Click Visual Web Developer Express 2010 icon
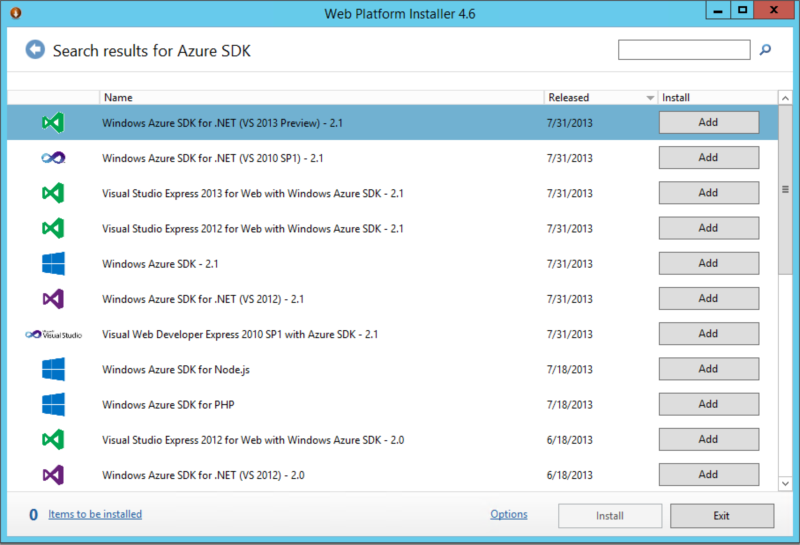Screen dimensions: 800x545 pyautogui.click(x=53, y=334)
